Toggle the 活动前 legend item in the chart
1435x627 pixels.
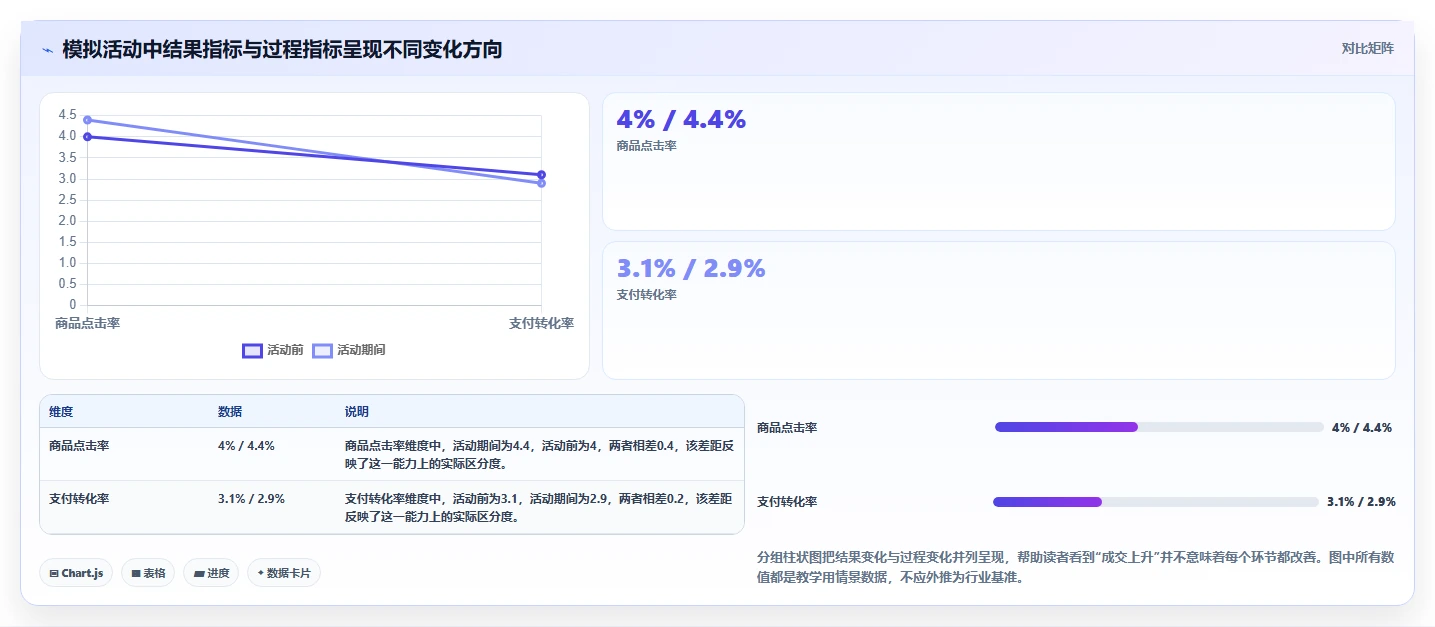273,350
